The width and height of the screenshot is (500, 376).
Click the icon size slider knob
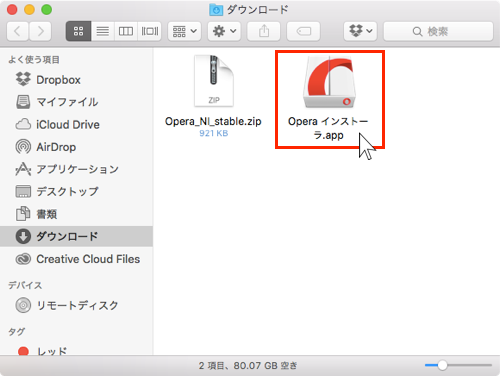click(x=442, y=365)
